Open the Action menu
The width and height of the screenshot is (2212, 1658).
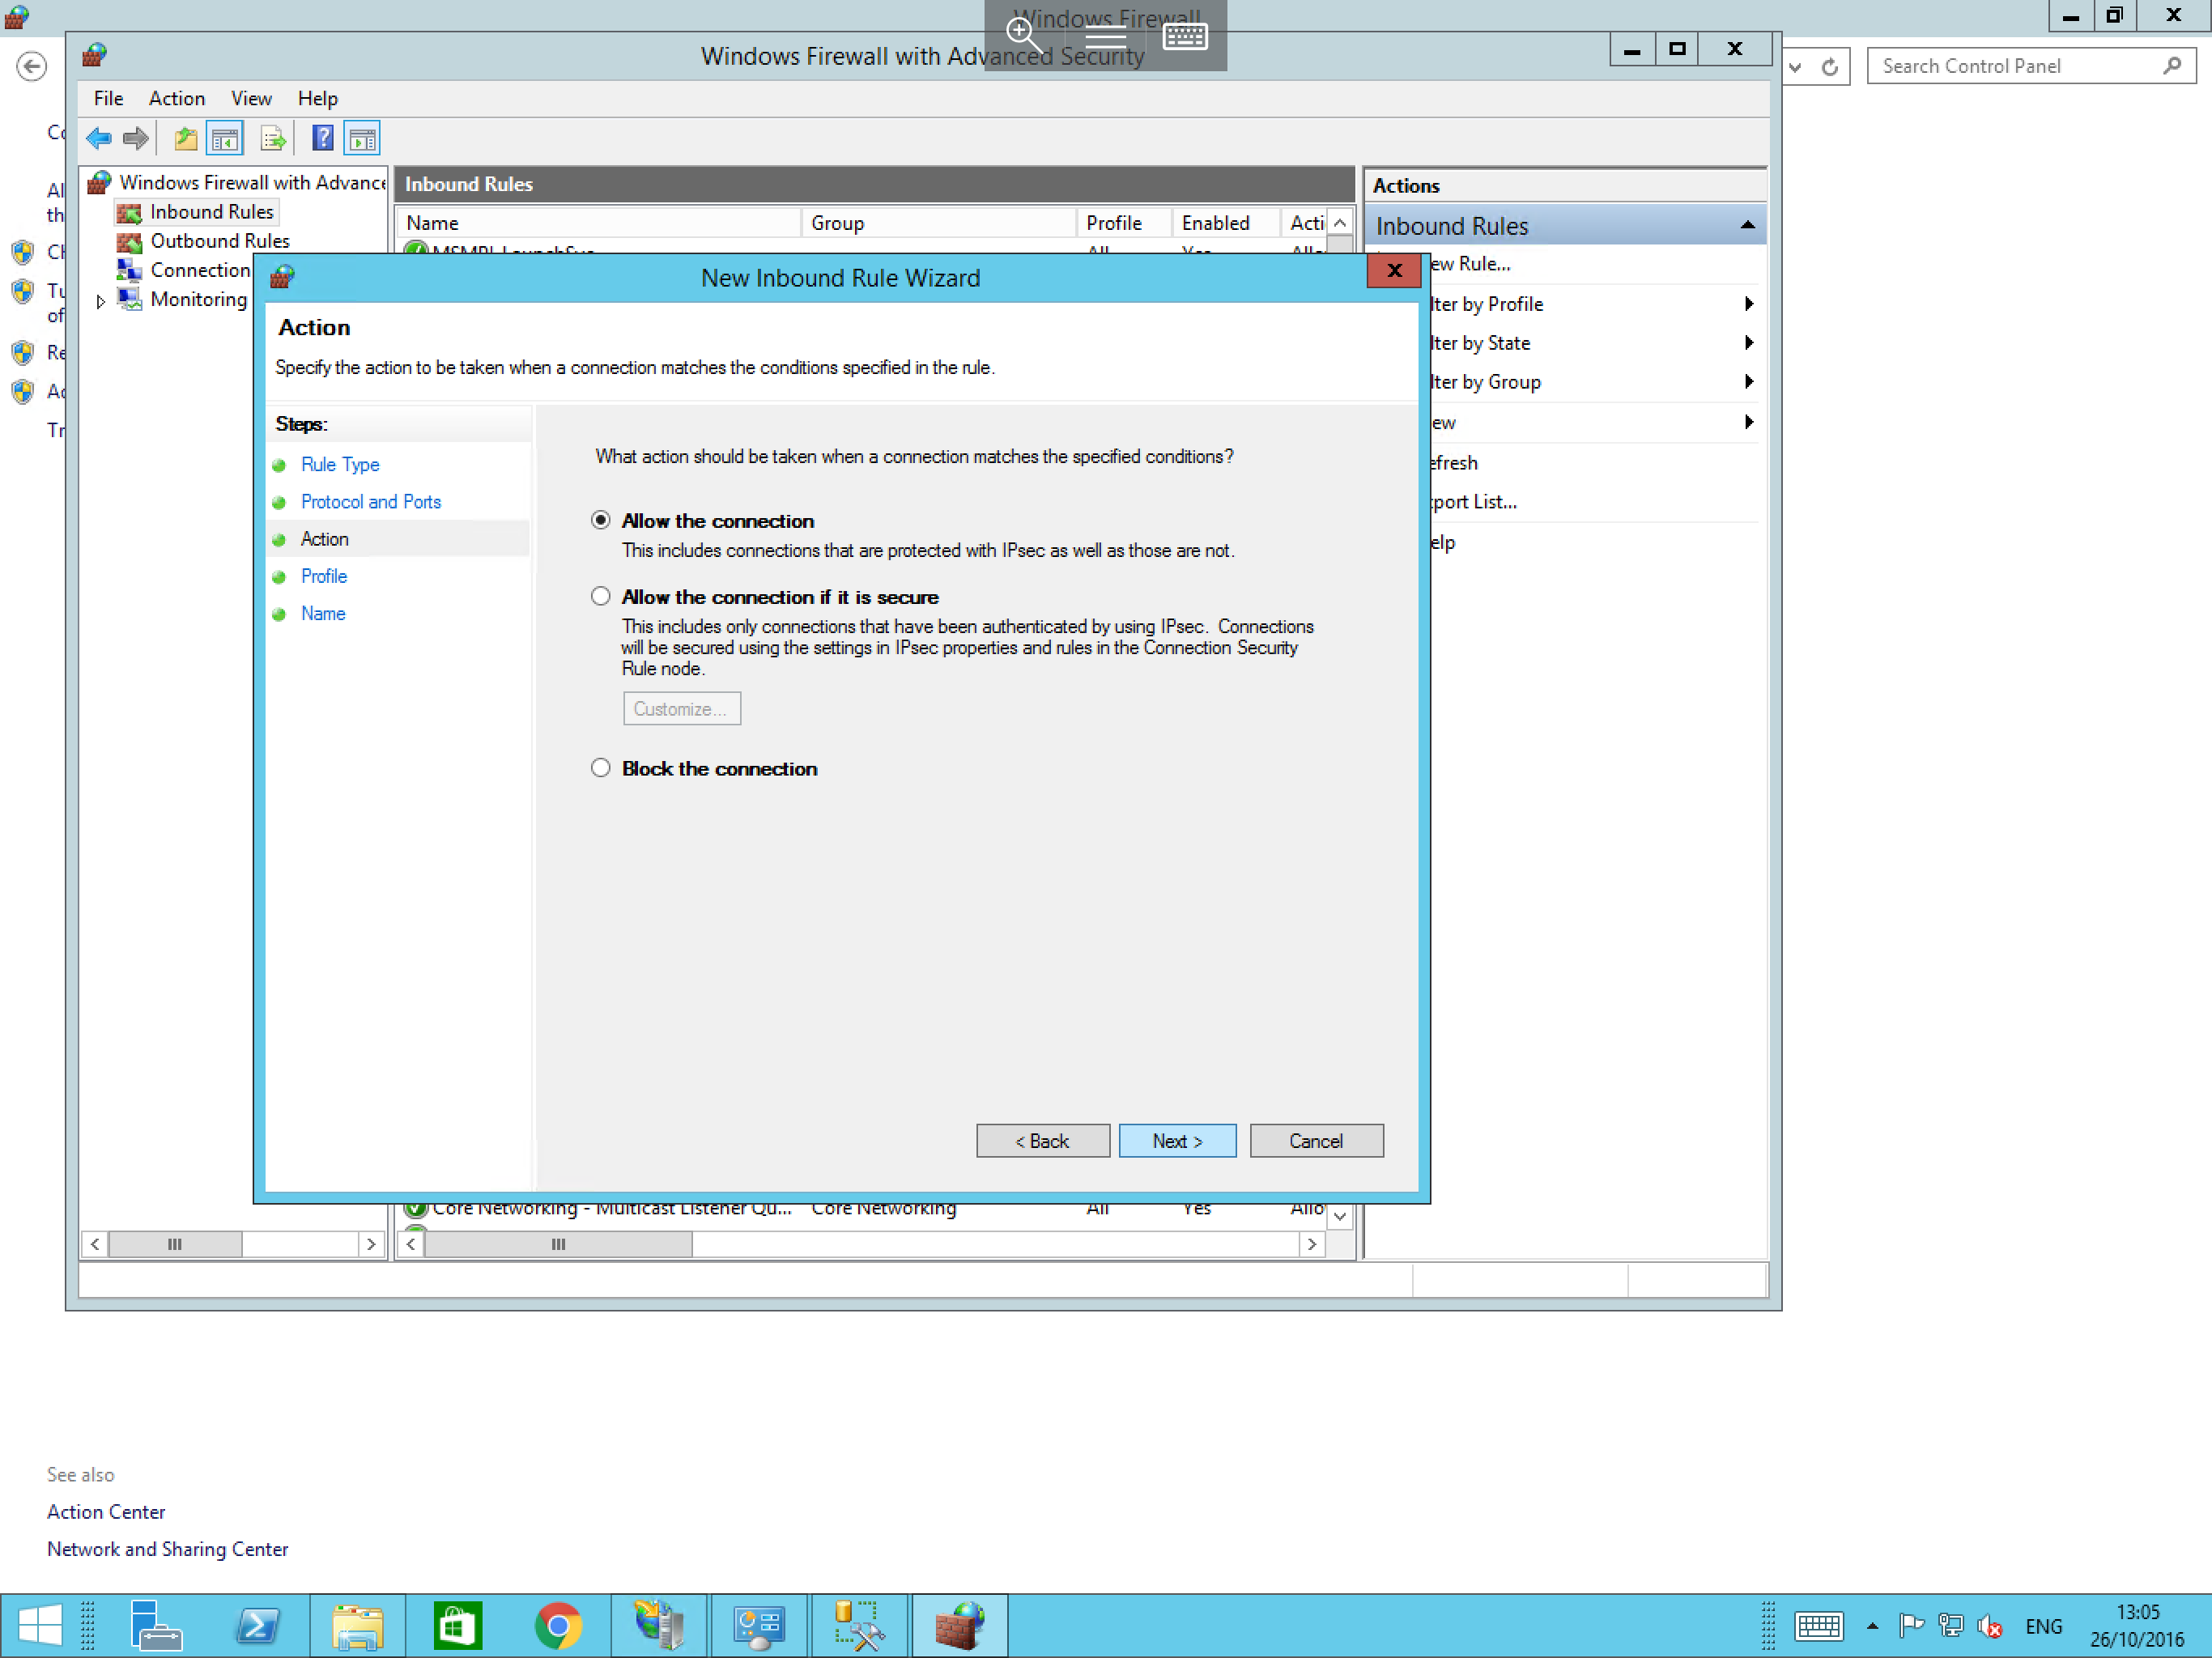(177, 98)
